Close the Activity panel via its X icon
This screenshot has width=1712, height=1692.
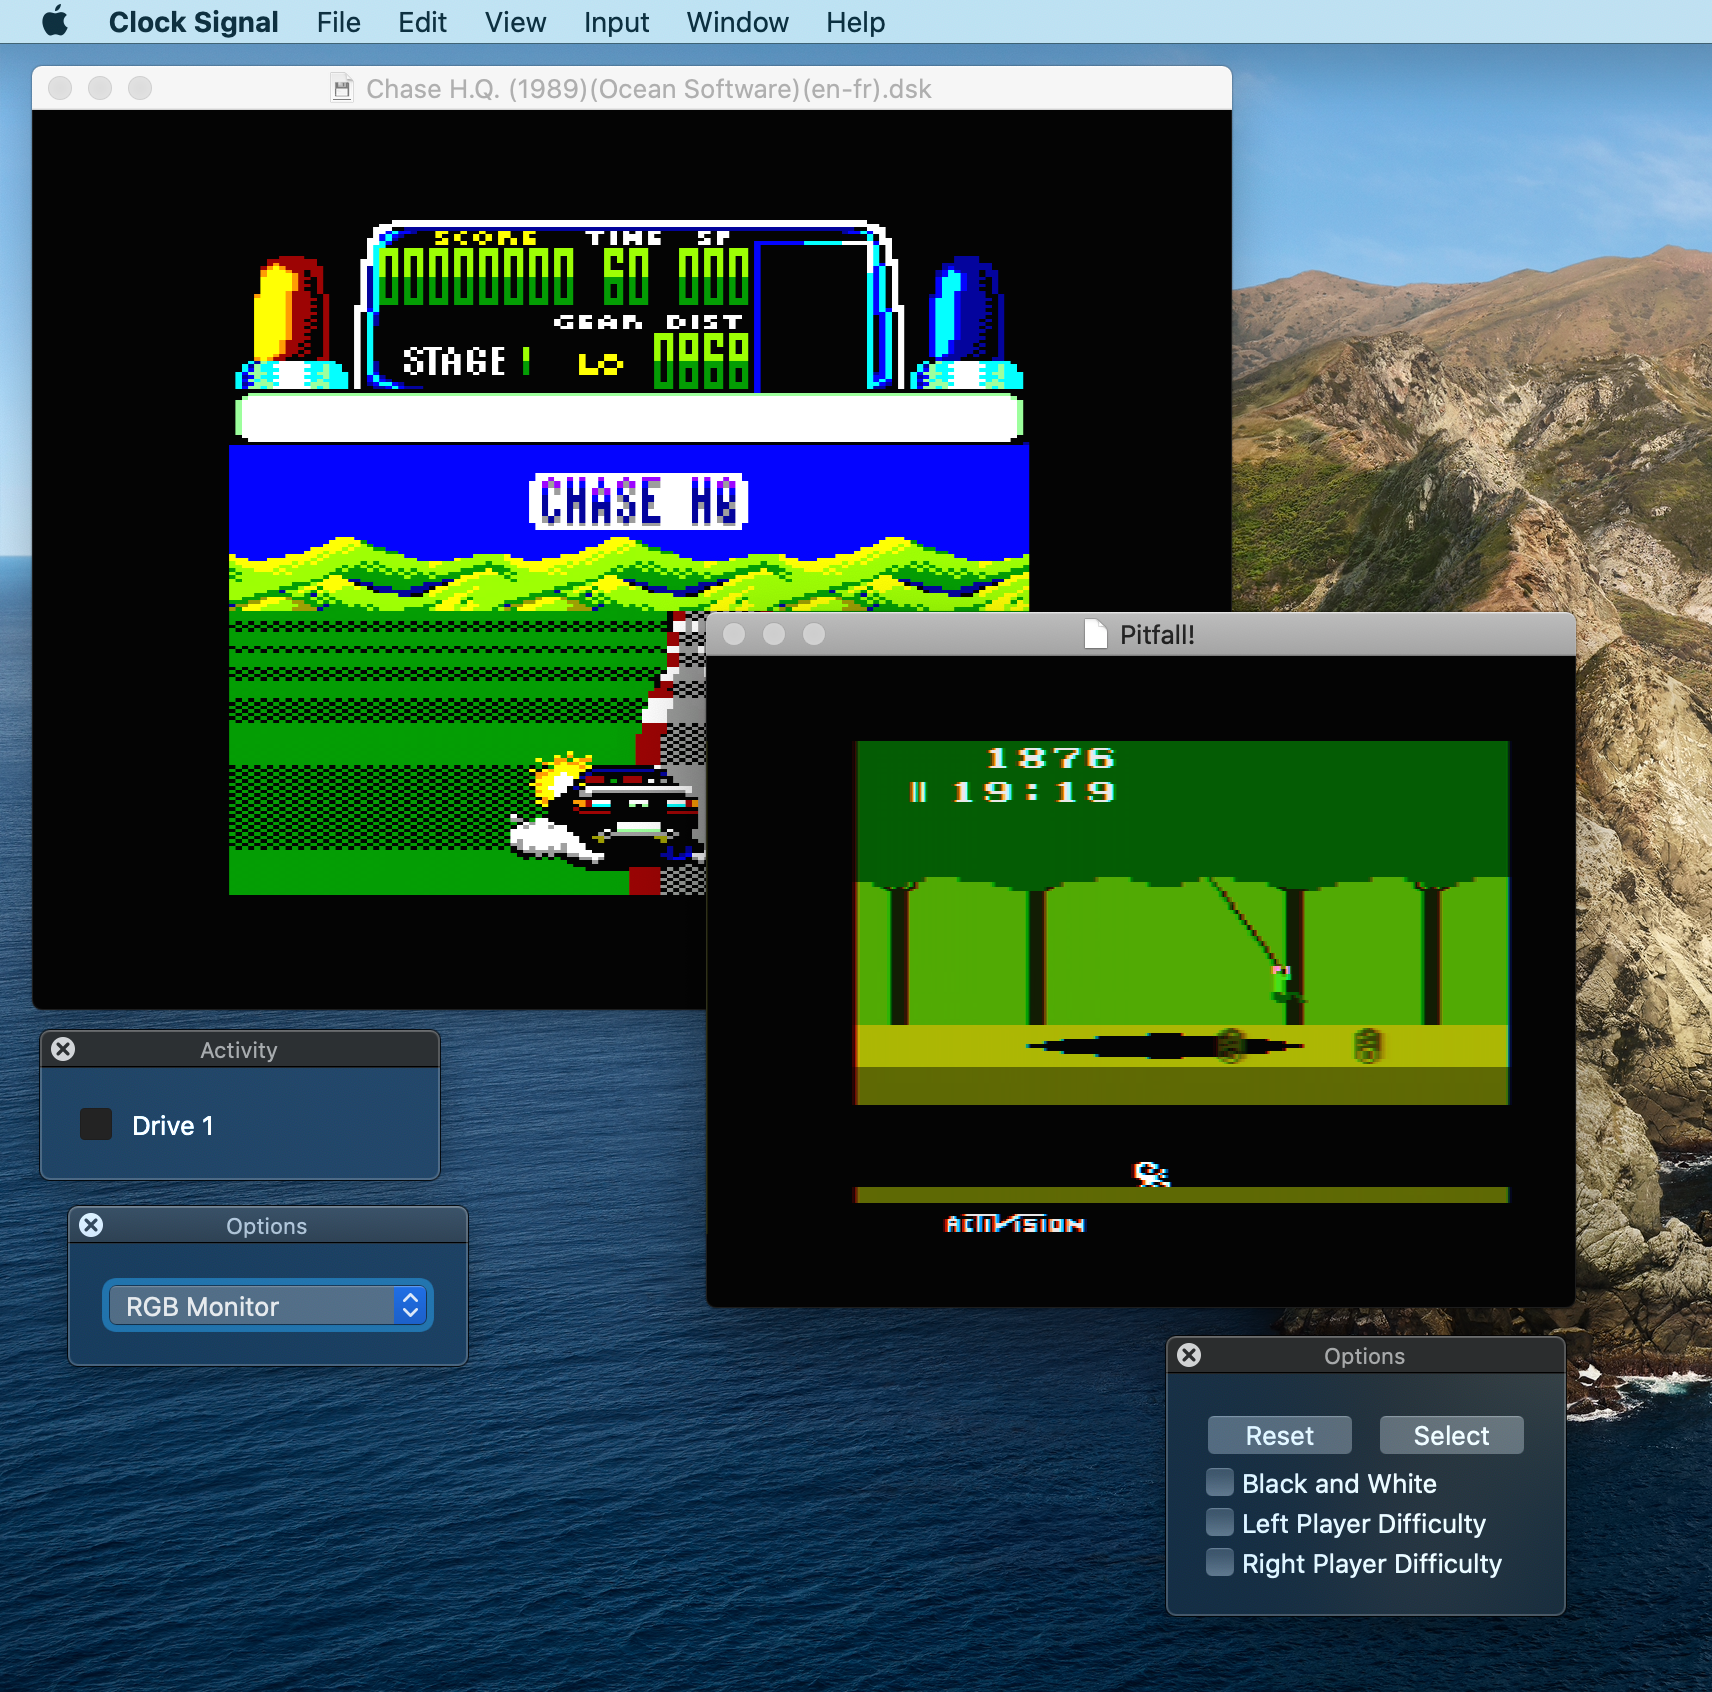63,1048
